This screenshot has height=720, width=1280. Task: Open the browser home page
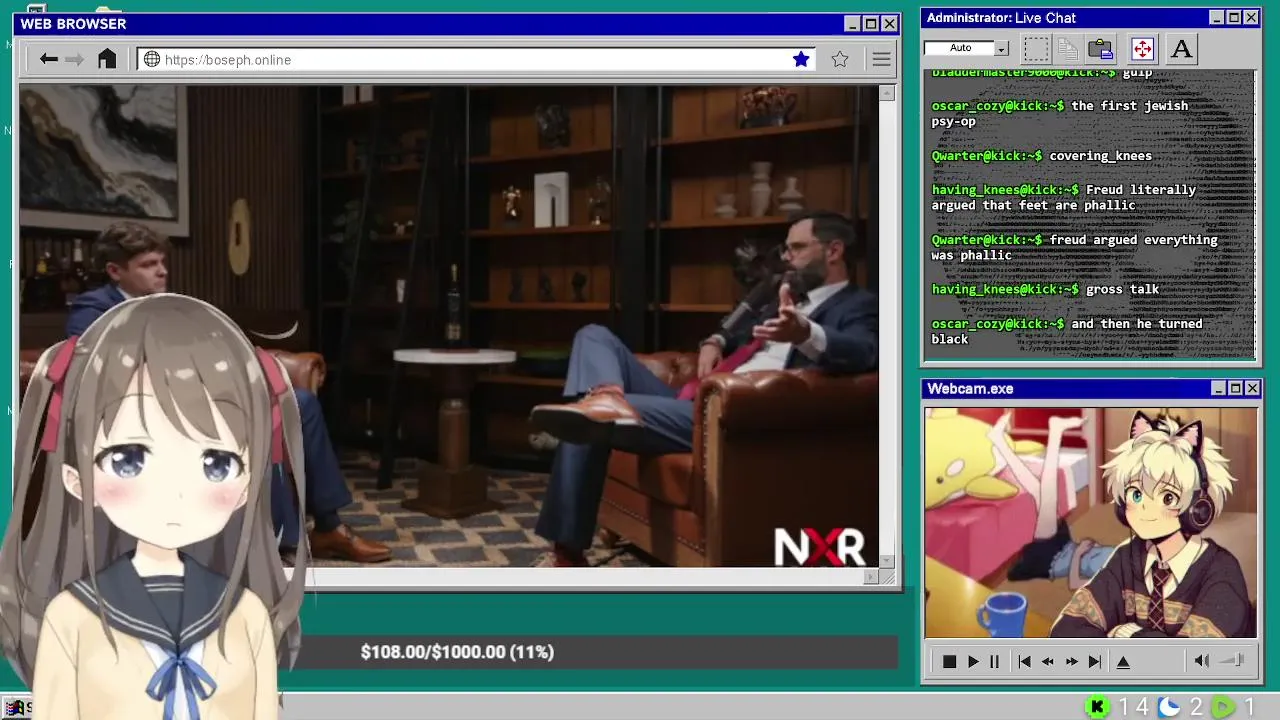tap(107, 59)
